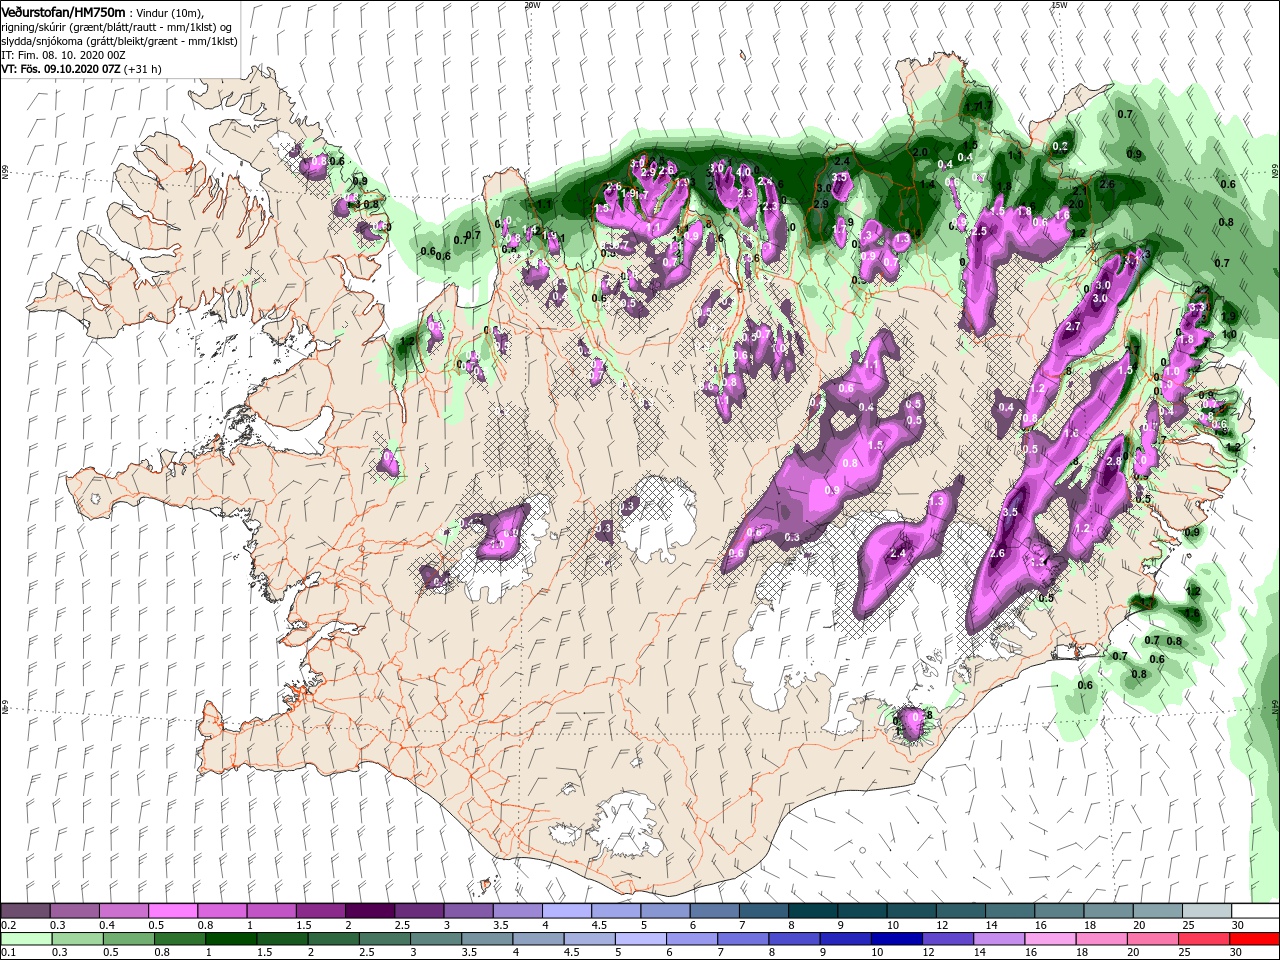Click the bottom-row purple swatch labeled 12
Image resolution: width=1280 pixels, height=960 pixels.
[x=947, y=940]
